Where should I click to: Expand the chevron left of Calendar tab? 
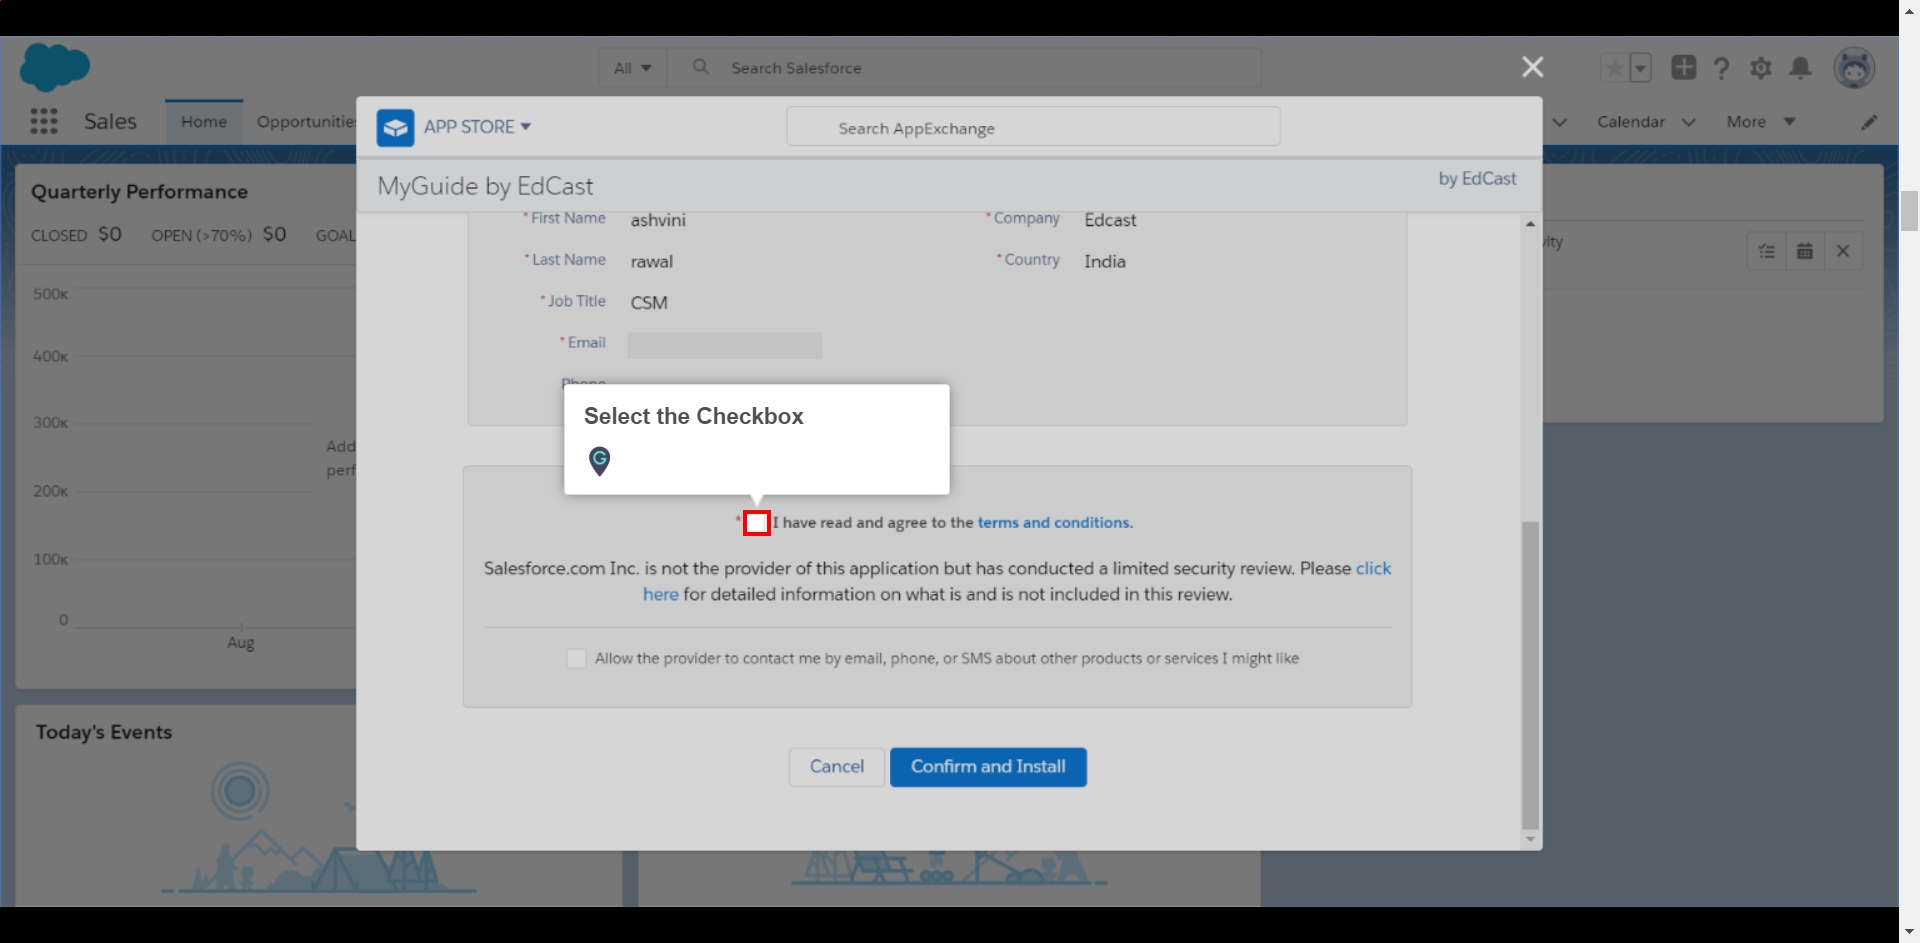tap(1559, 122)
